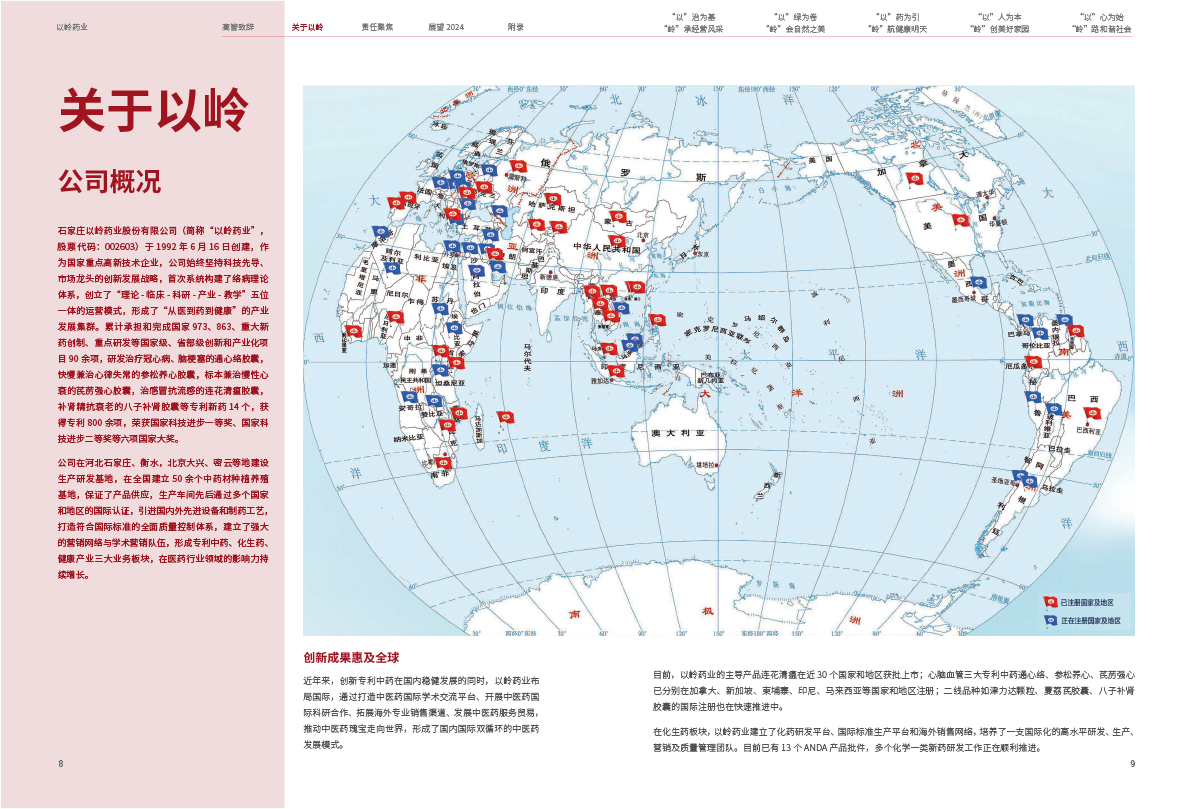
Task: Click the red flag on the United States
Action: (962, 220)
